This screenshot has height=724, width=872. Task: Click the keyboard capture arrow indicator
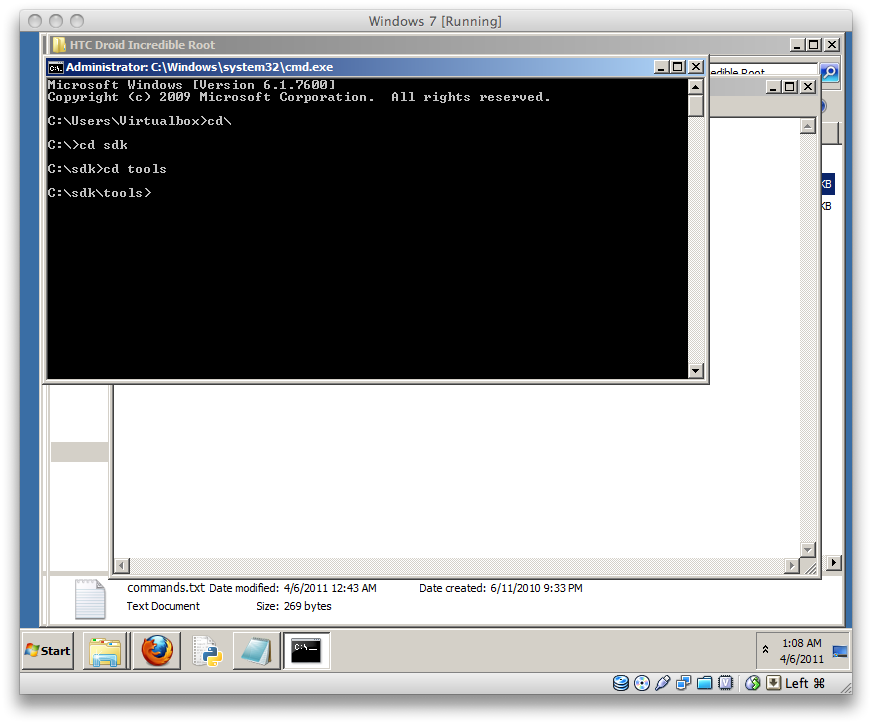click(x=774, y=683)
